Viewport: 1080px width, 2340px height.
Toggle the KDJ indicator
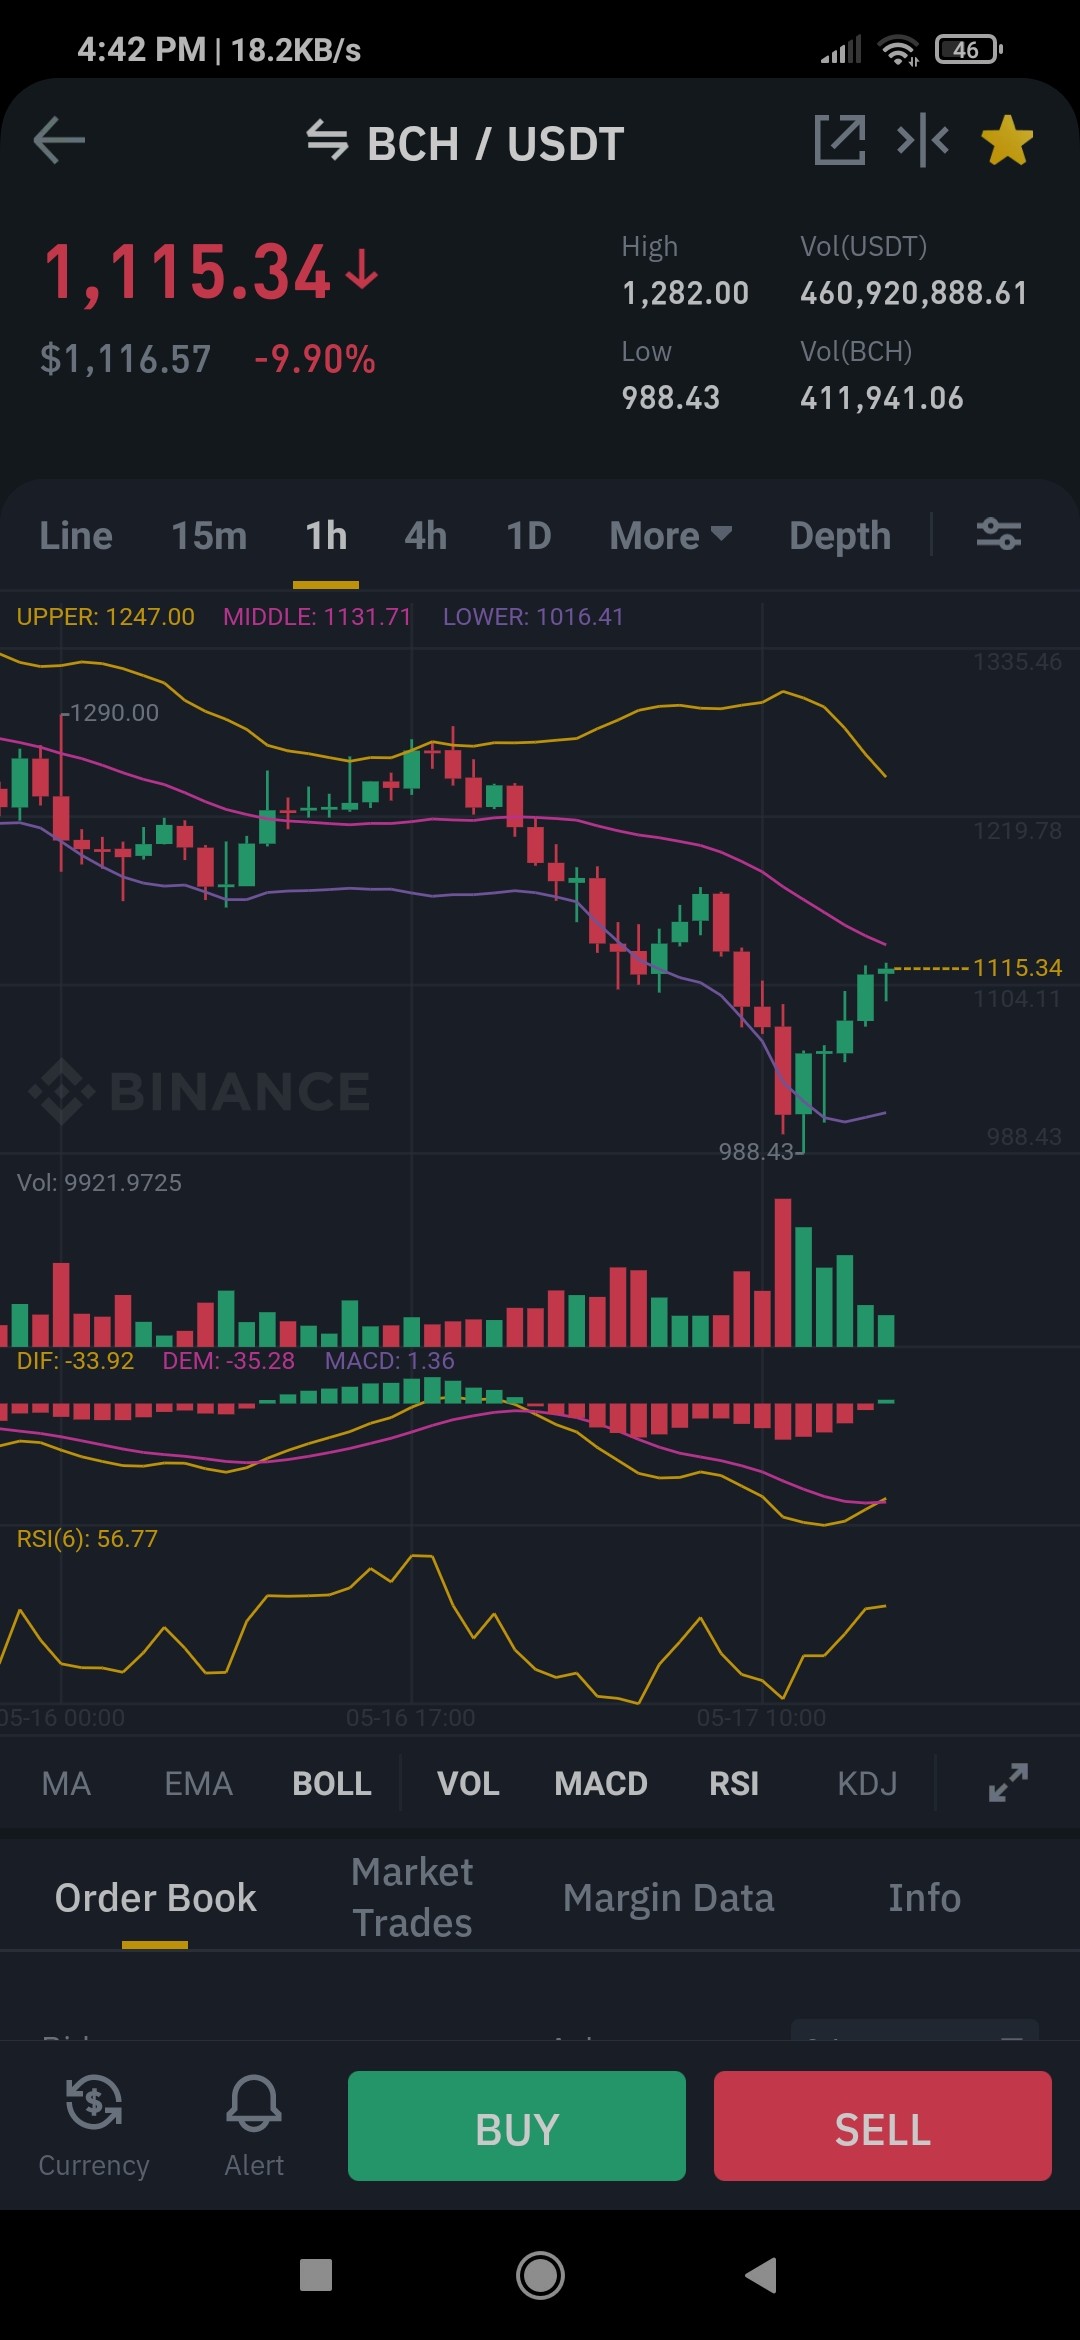point(867,1784)
